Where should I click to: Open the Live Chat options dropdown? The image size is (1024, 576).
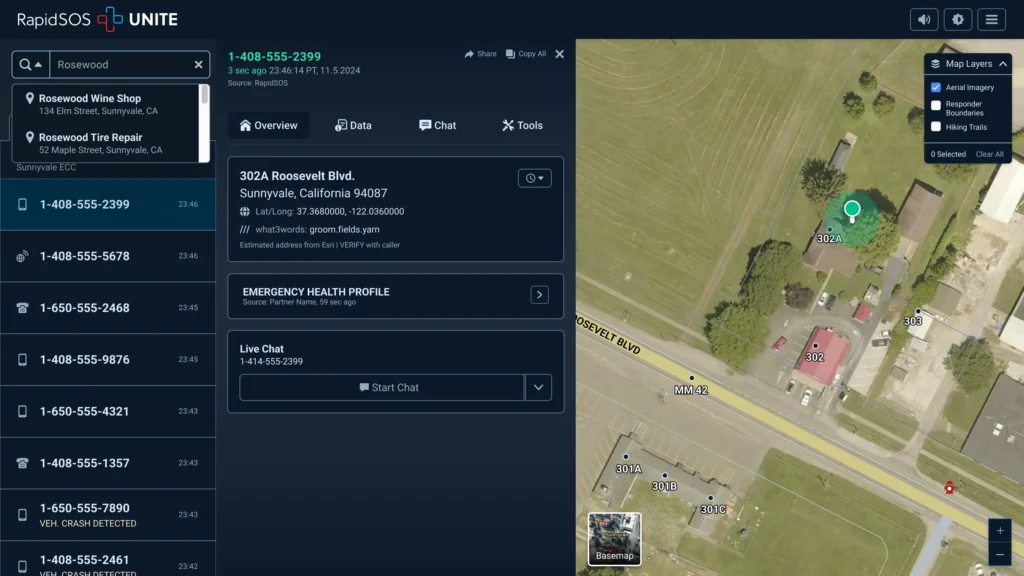coord(539,387)
